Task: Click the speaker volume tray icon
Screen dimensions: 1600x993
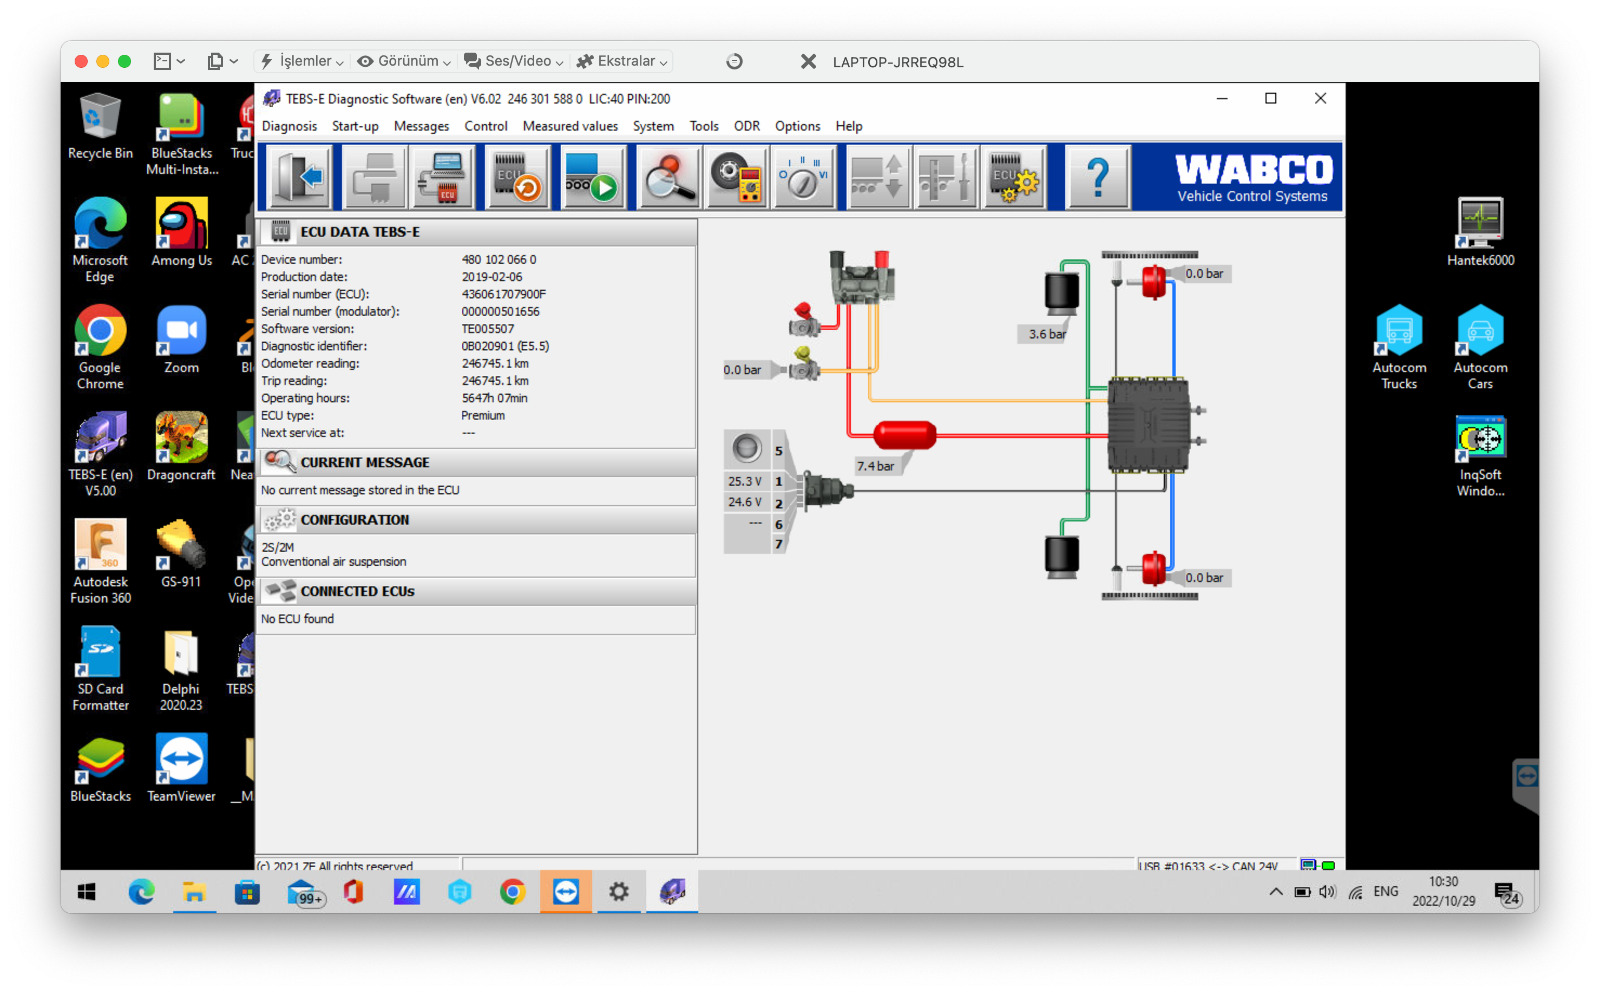Action: pos(1328,892)
